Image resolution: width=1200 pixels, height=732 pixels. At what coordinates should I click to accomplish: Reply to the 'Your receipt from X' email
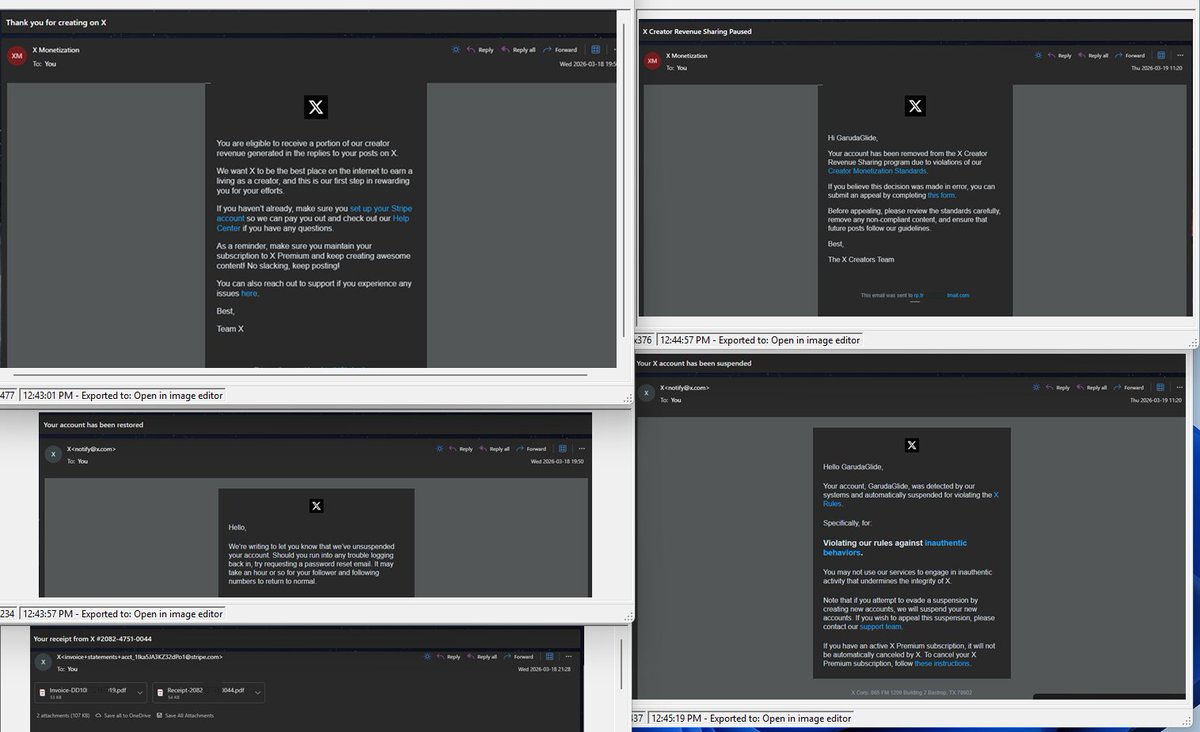450,657
